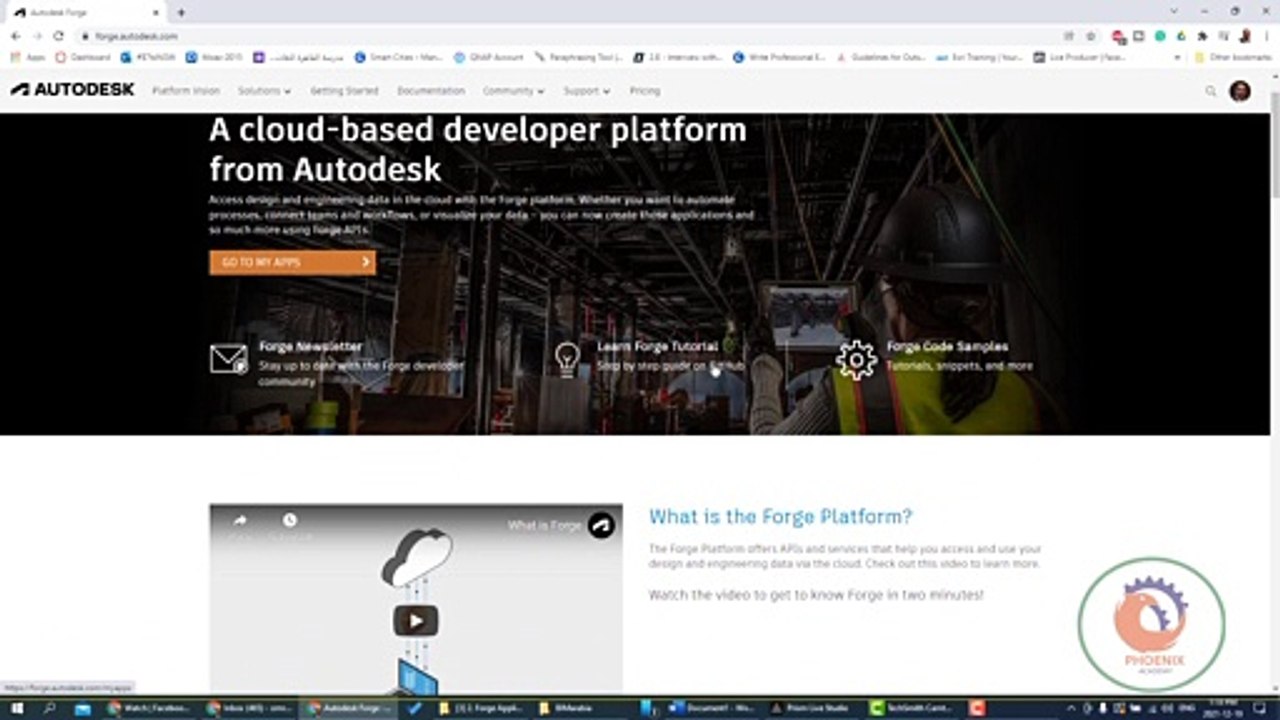Expand the Solutions dropdown menu

click(264, 91)
